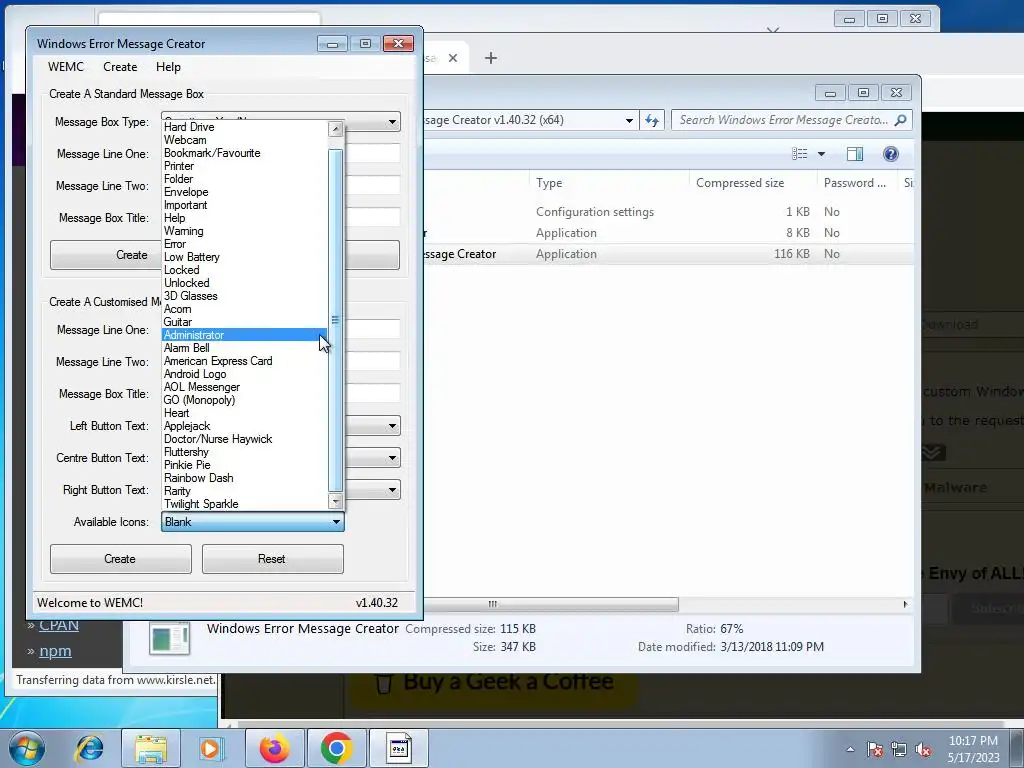Switch to Firefox in the taskbar
The image size is (1024, 768).
coord(274,748)
